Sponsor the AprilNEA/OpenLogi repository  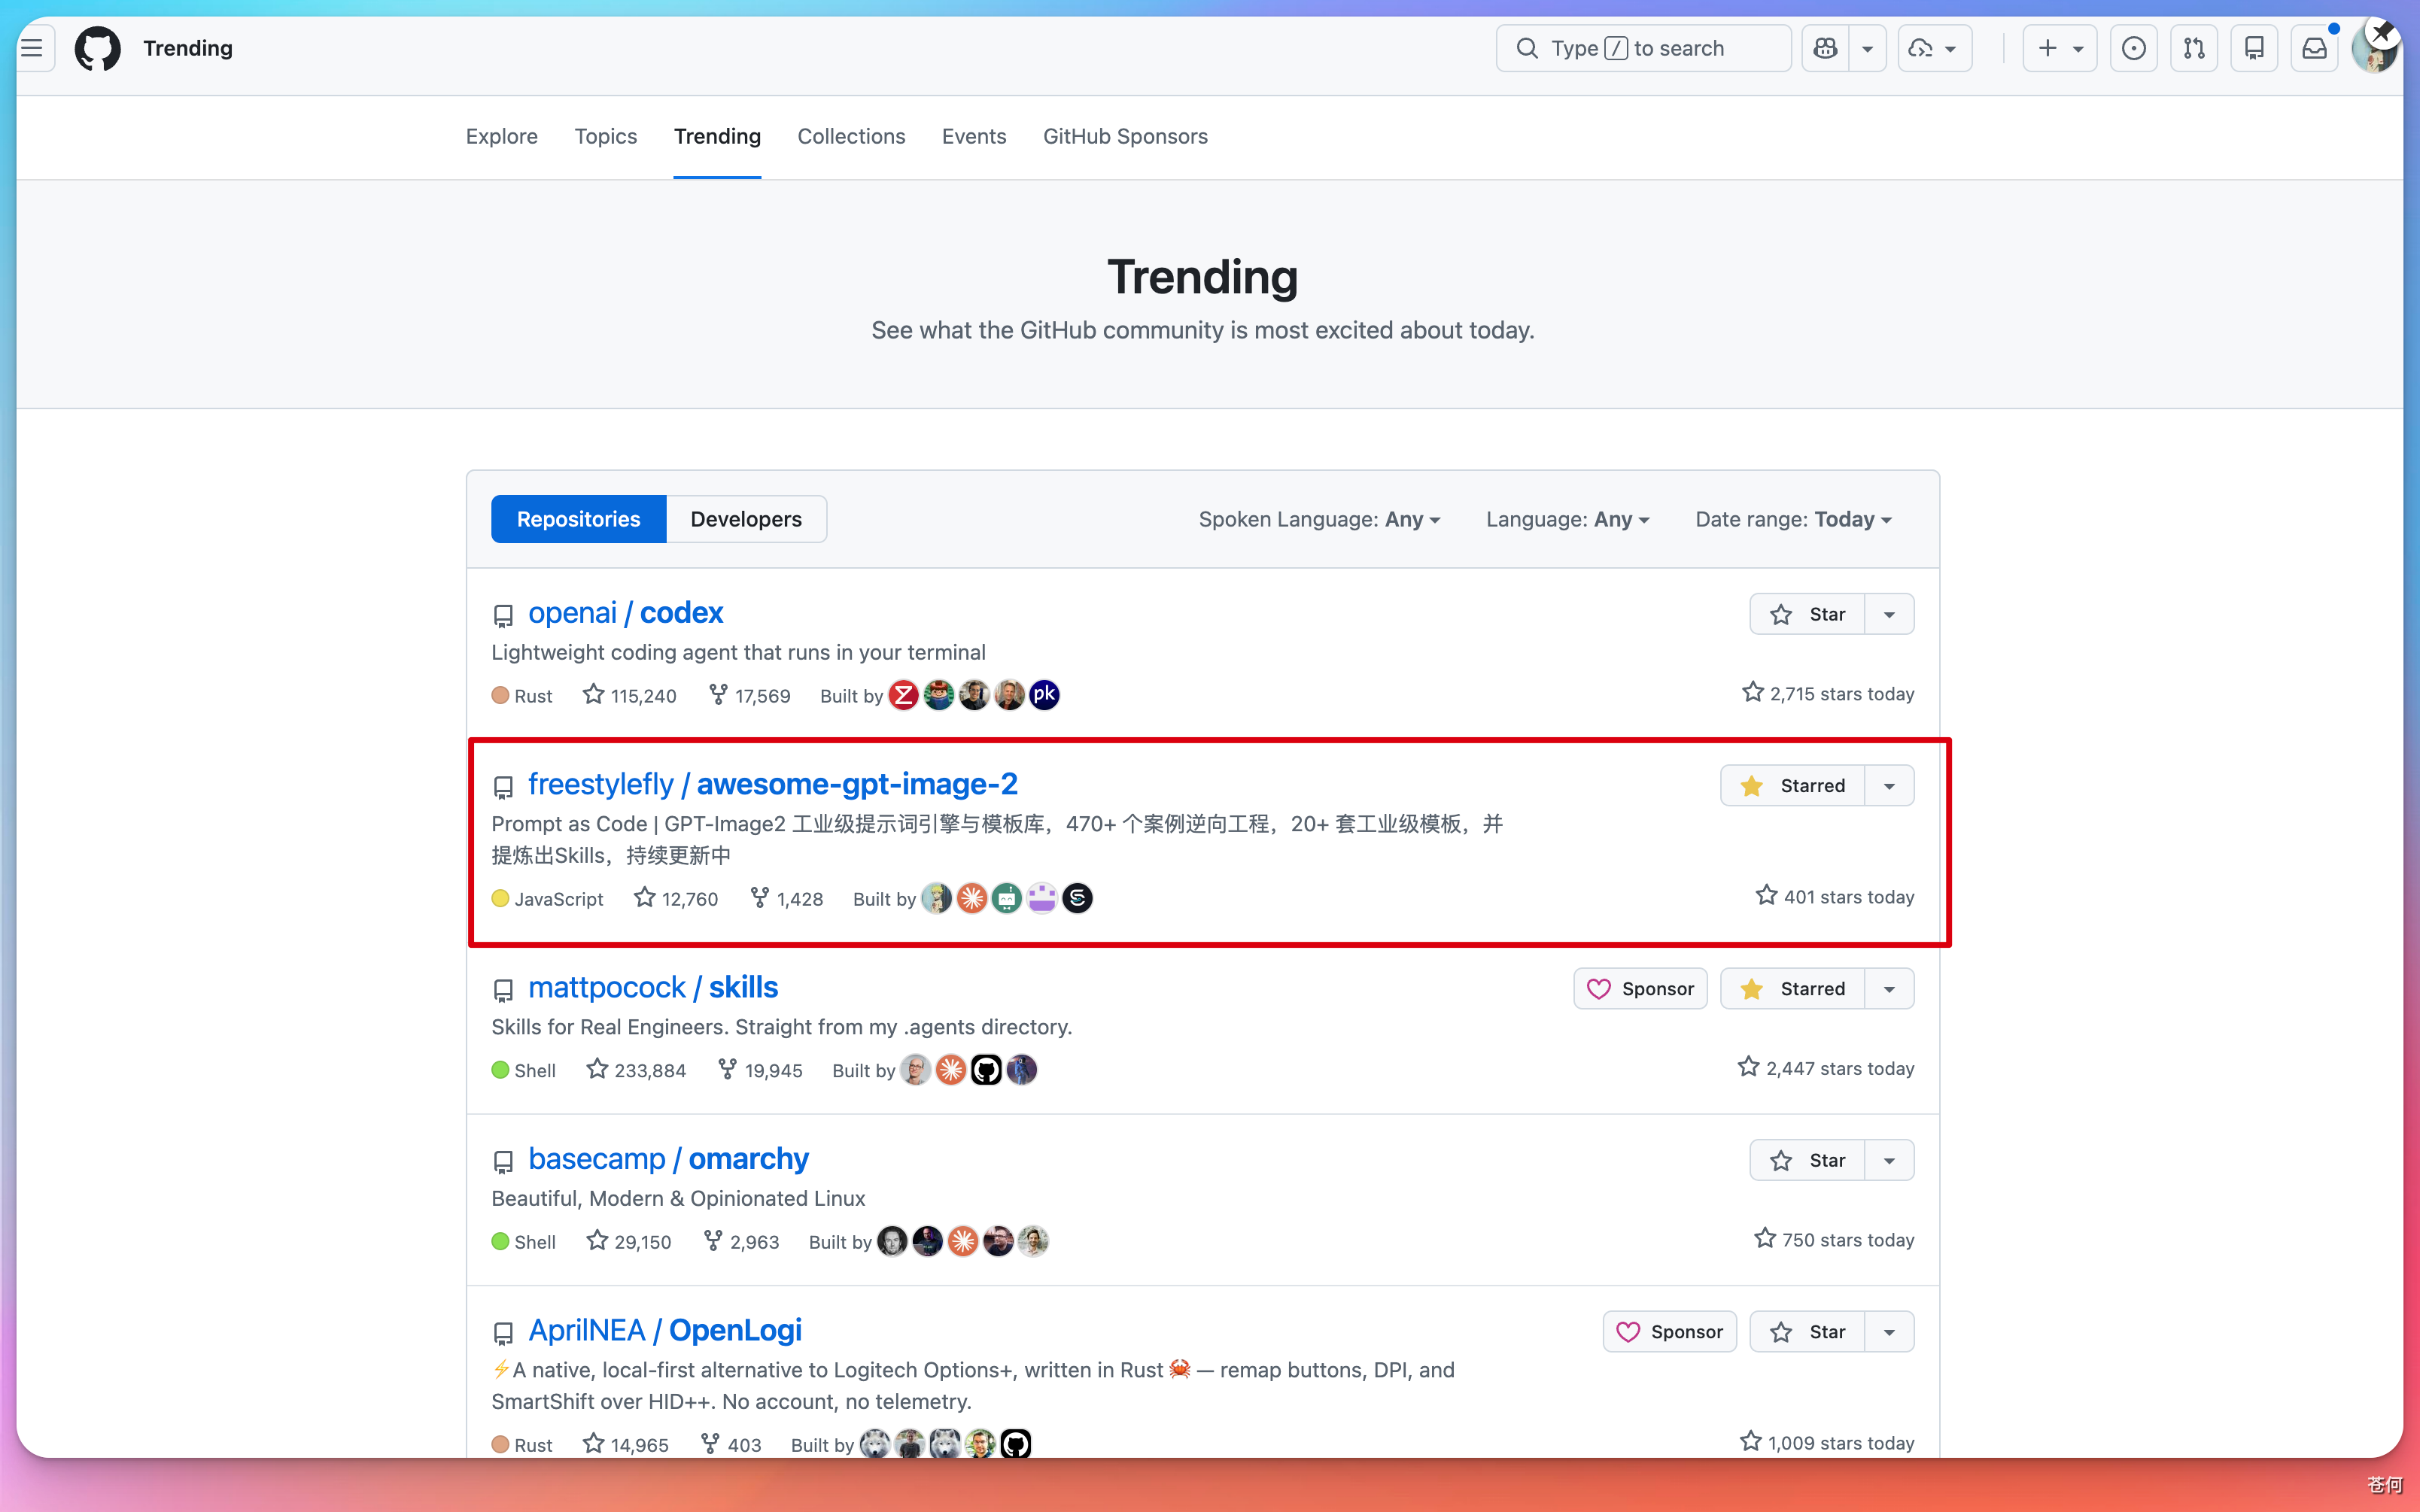coord(1670,1332)
